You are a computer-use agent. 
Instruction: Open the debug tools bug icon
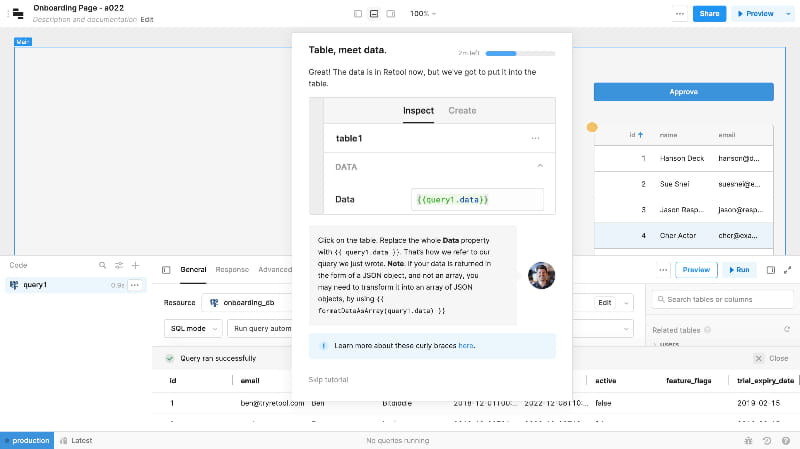[x=748, y=441]
